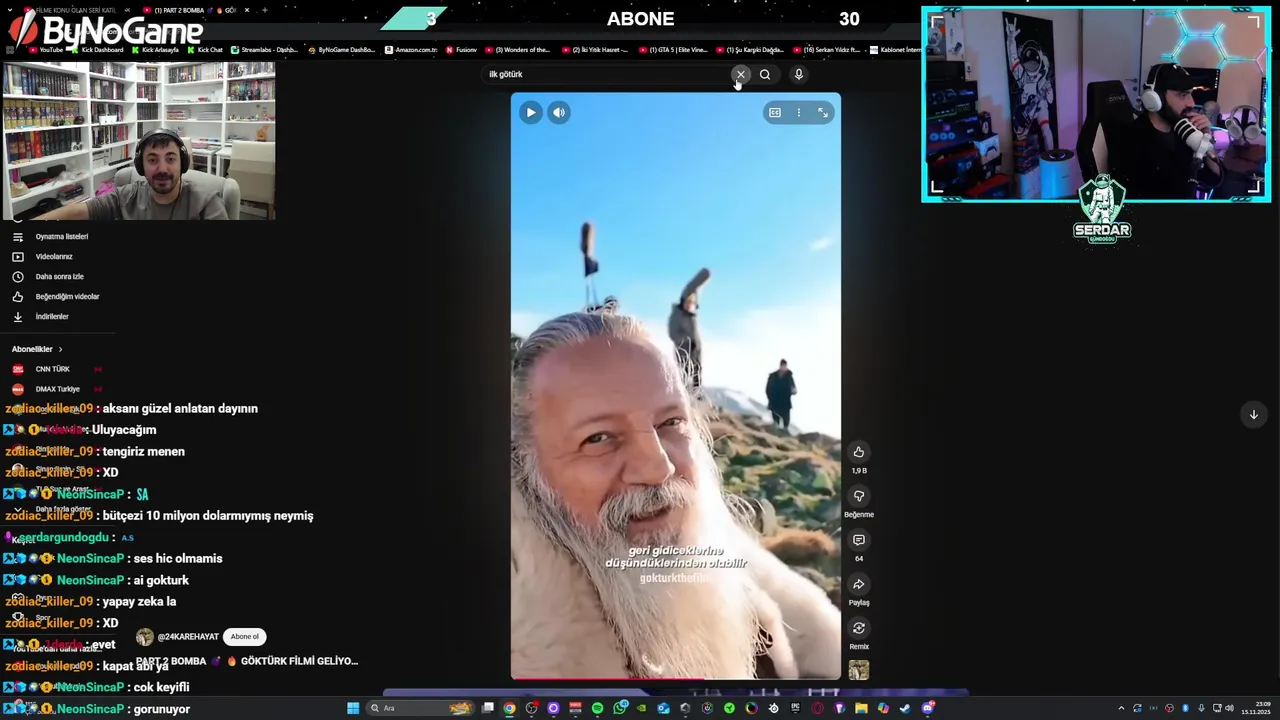The width and height of the screenshot is (1280, 720).
Task: Open Epic Games Launcher from taskbar
Action: [x=795, y=708]
